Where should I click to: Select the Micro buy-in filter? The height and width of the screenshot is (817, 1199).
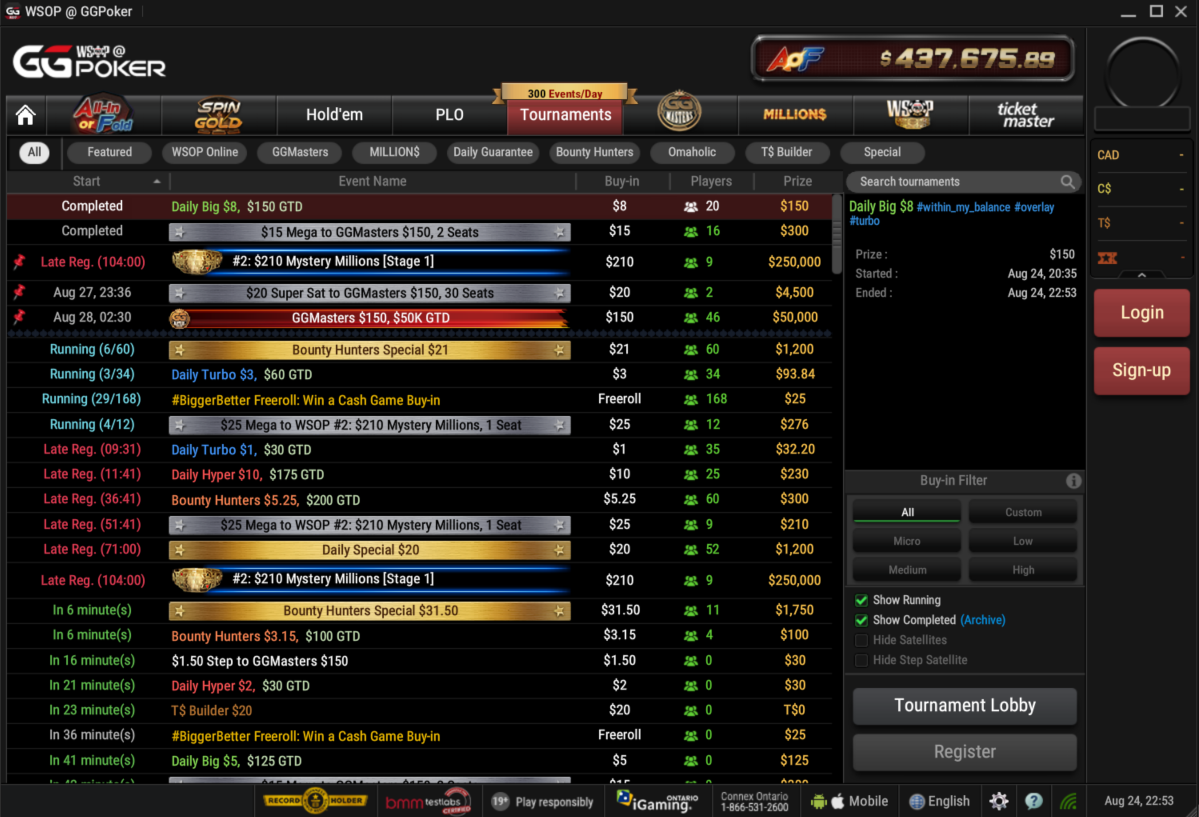[907, 541]
